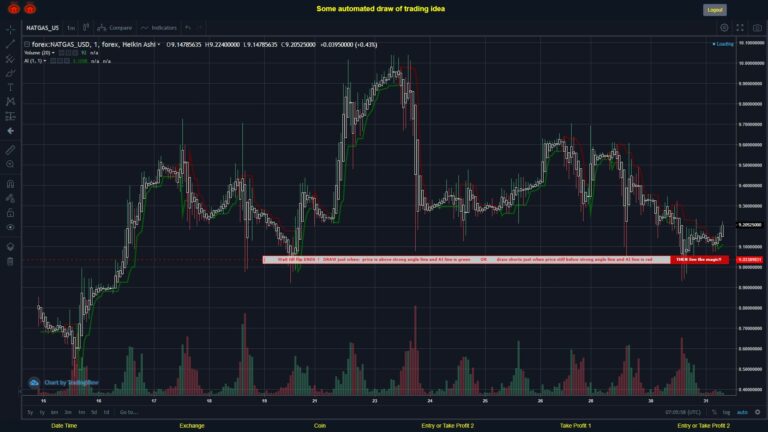This screenshot has height=432, width=768.
Task: Open the object tree panel icon
Action: (x=10, y=246)
